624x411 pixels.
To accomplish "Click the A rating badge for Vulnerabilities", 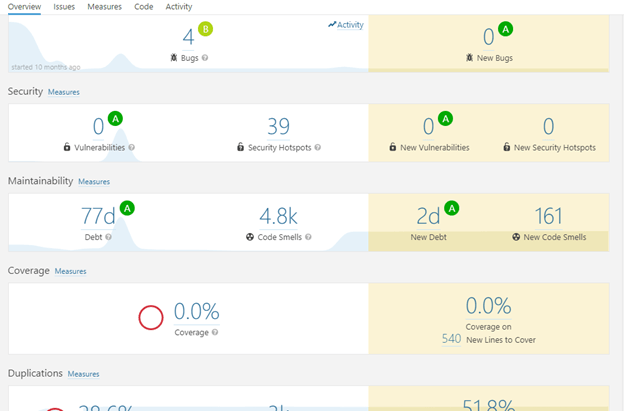I will pyautogui.click(x=115, y=119).
